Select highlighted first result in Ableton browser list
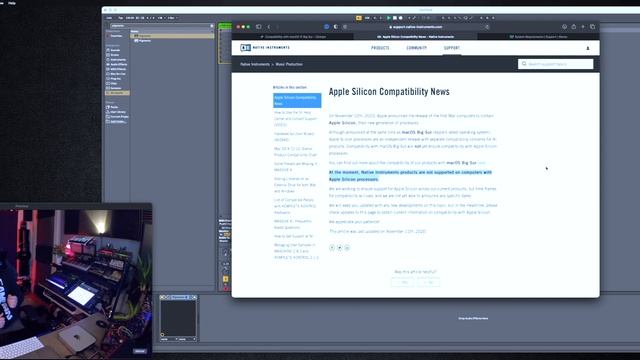Screen dimensions: 640x360 [x=172, y=36]
